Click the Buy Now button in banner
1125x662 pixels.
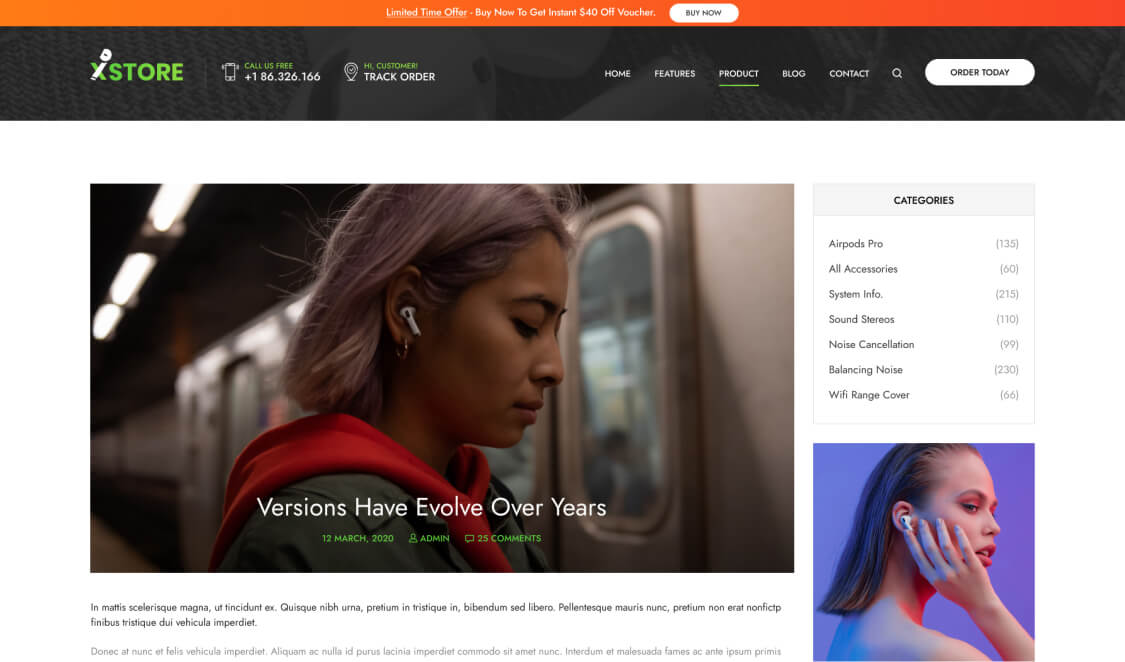pyautogui.click(x=703, y=13)
